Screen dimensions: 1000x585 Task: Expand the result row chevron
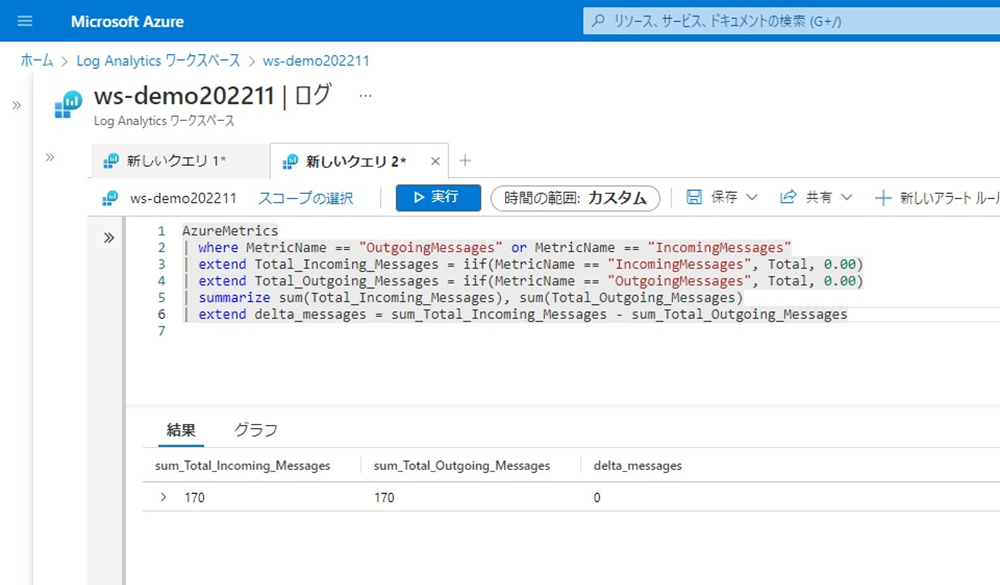click(163, 497)
